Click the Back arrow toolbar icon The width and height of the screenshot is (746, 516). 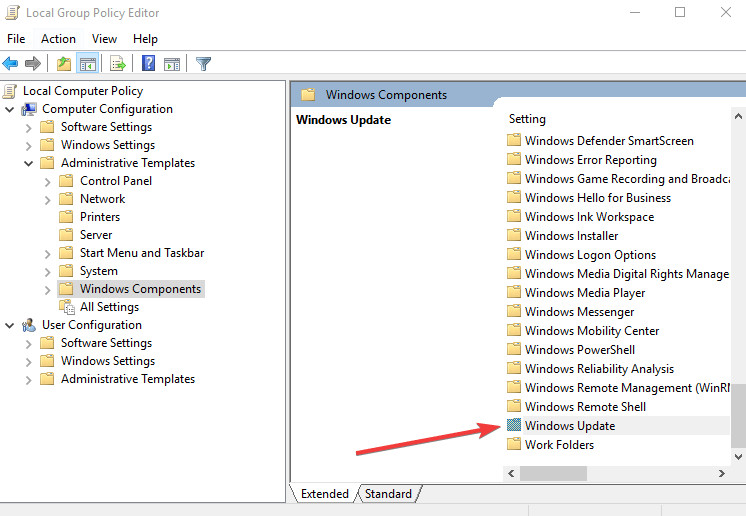(10, 63)
